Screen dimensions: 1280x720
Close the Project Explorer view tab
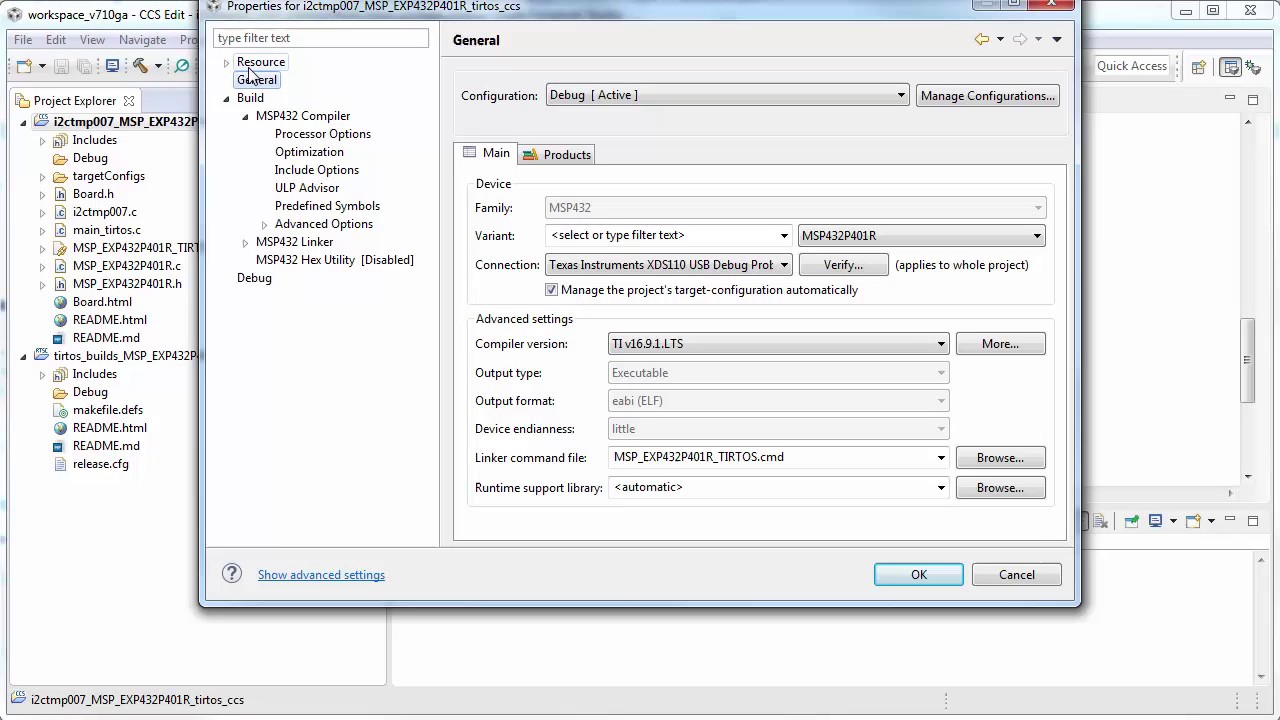pos(129,101)
